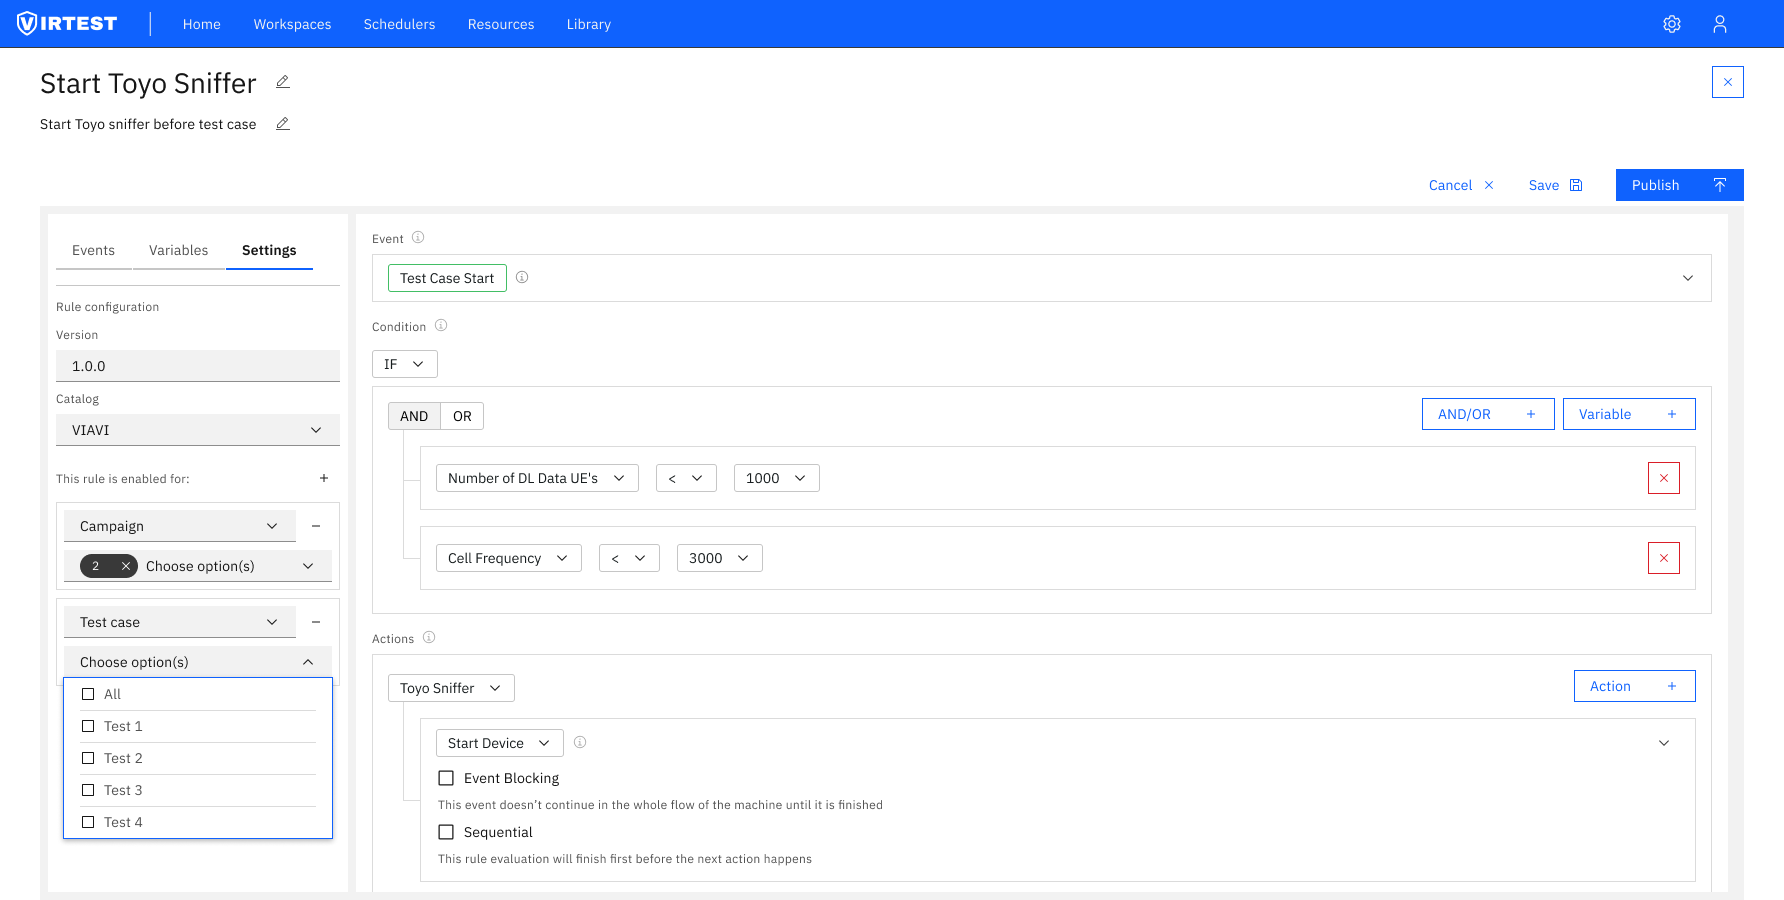Viewport: 1784px width, 900px height.
Task: Edit the rule description using pencil icon
Action: click(282, 123)
